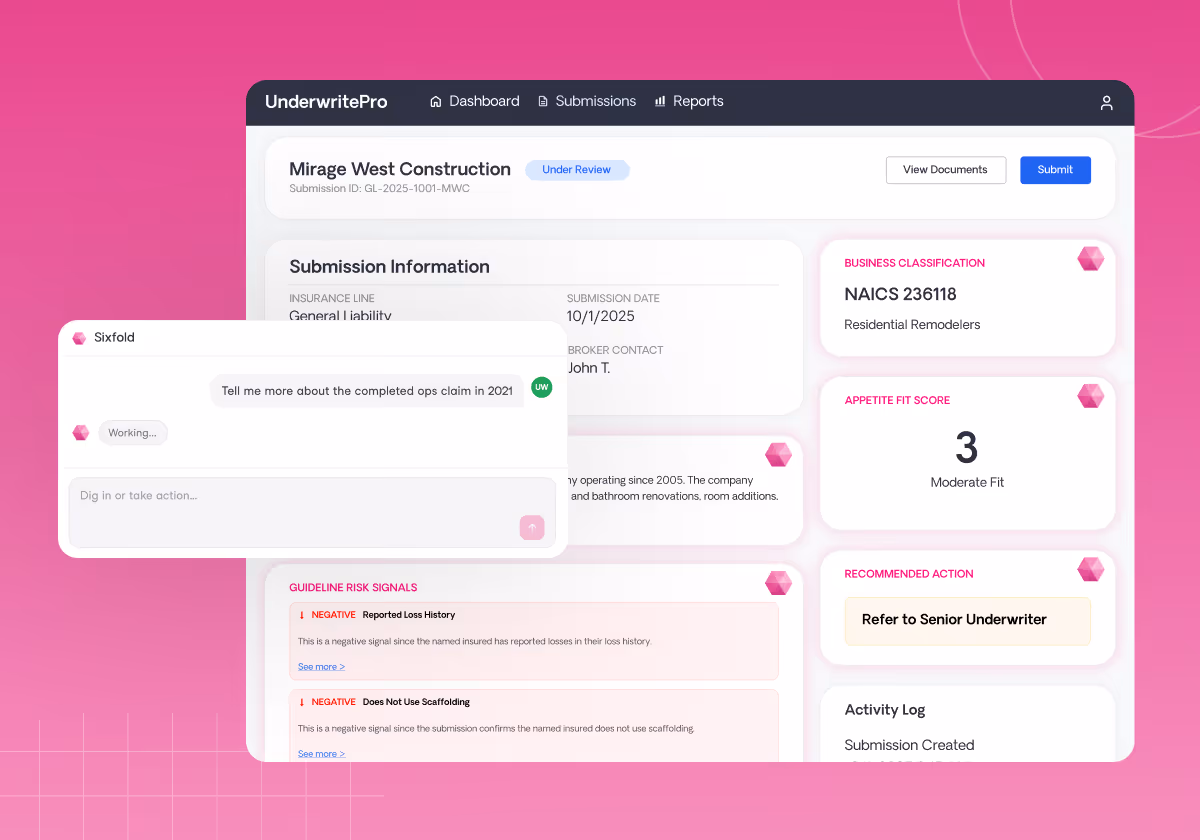This screenshot has width=1200, height=840.
Task: Click the Sixfold gem on Appetite Fit Score card
Action: pyautogui.click(x=1091, y=396)
